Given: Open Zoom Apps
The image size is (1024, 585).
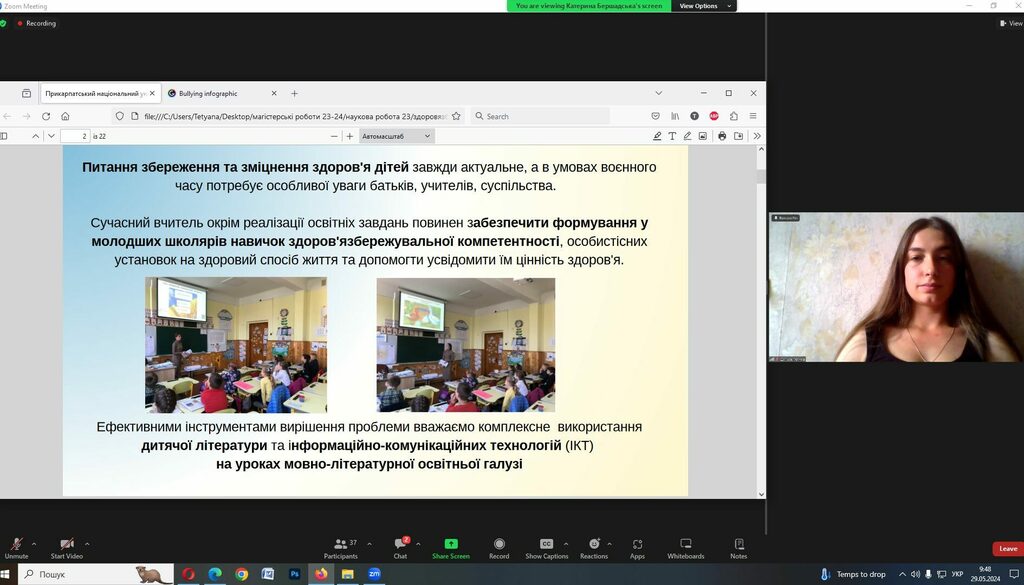Looking at the screenshot, I should click(x=637, y=546).
